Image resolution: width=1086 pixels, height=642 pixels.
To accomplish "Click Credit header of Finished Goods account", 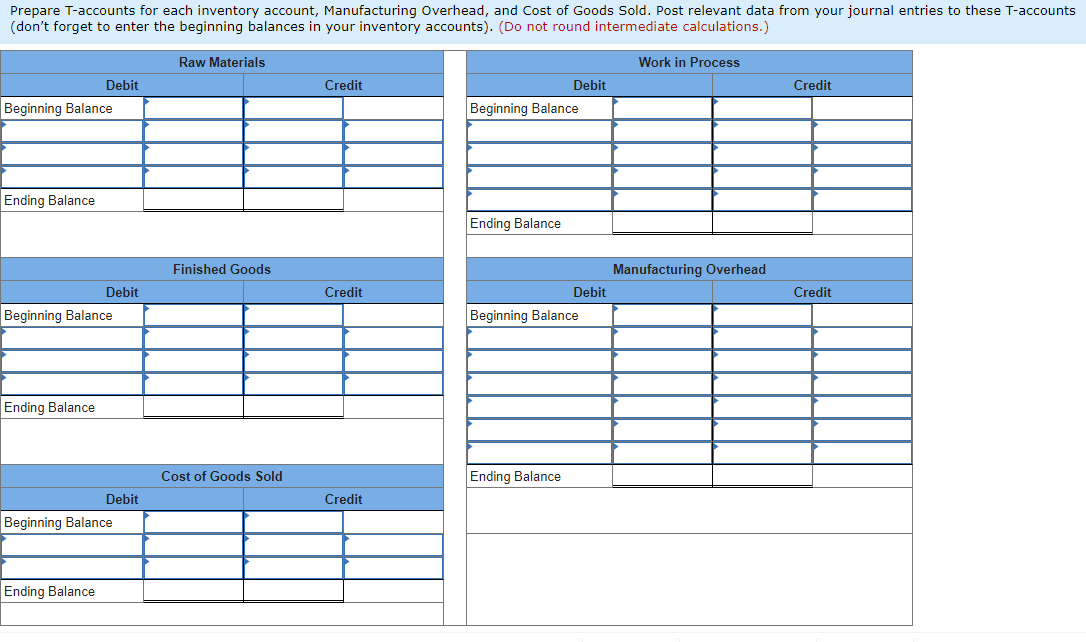I will (344, 292).
